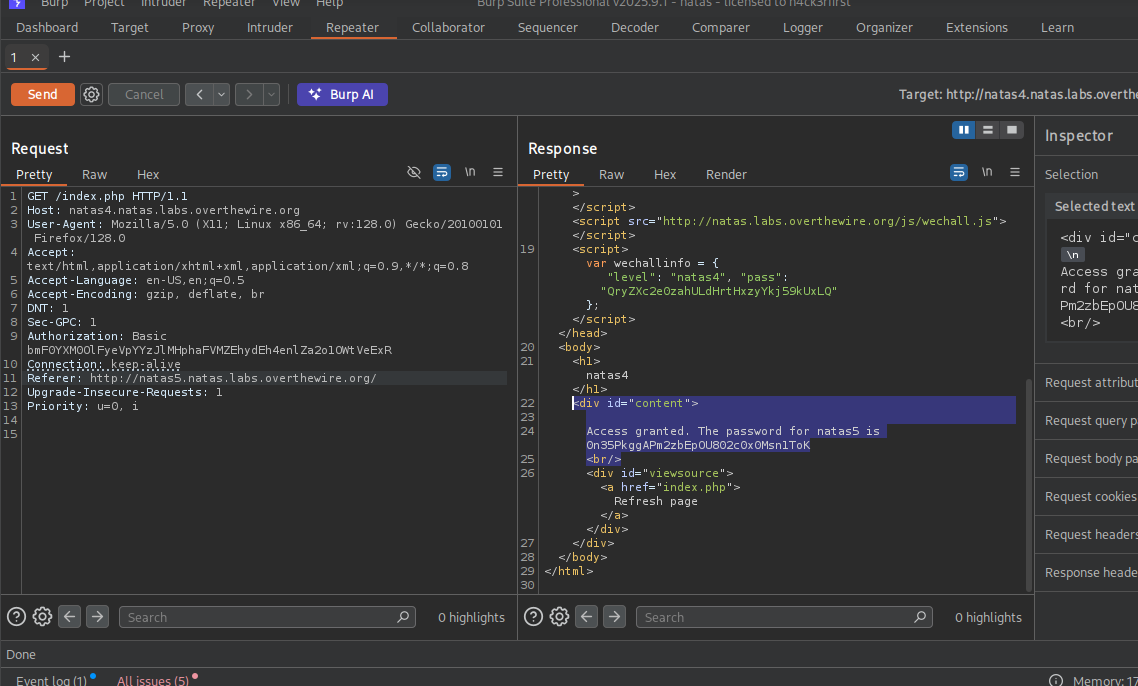The width and height of the screenshot is (1138, 686).
Task: Select side-by-side layout icon
Action: click(964, 130)
